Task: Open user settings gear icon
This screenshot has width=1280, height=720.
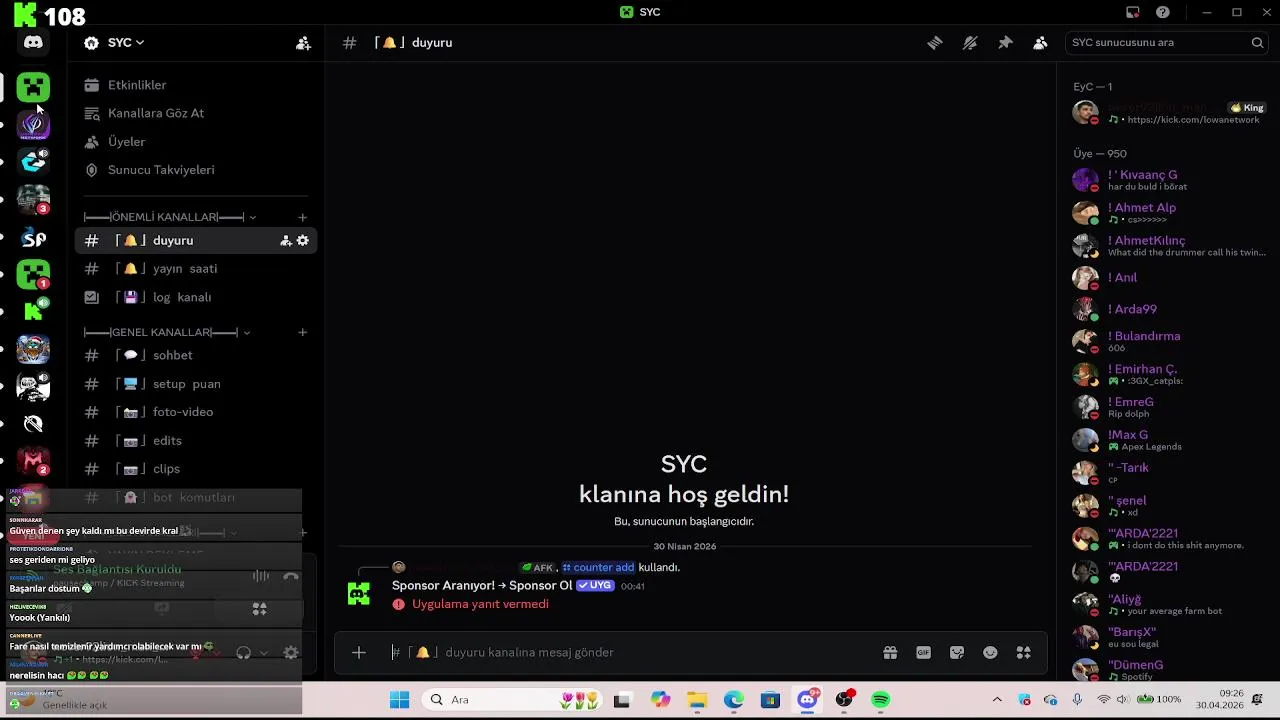Action: (x=291, y=653)
